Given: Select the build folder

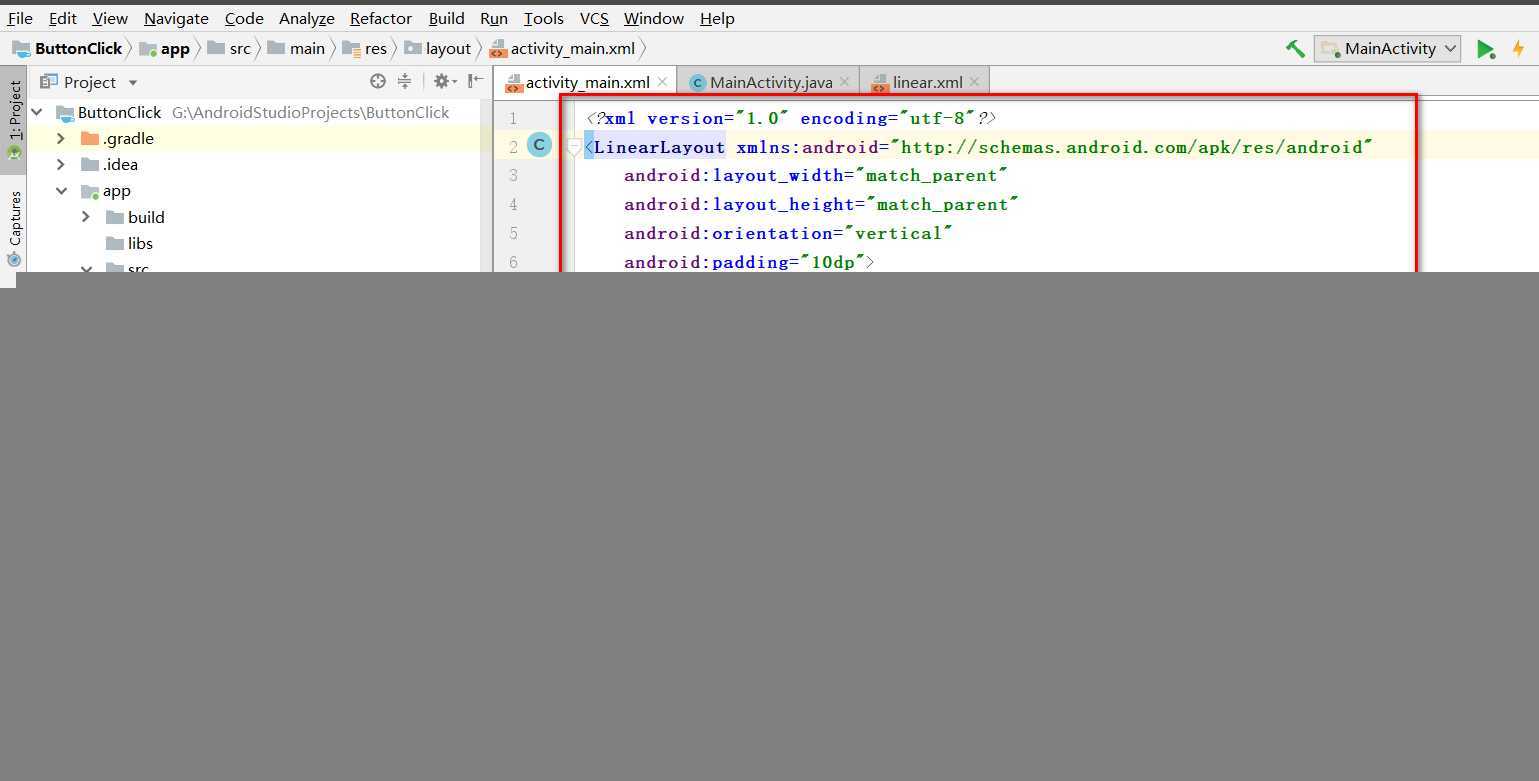Looking at the screenshot, I should click(146, 217).
